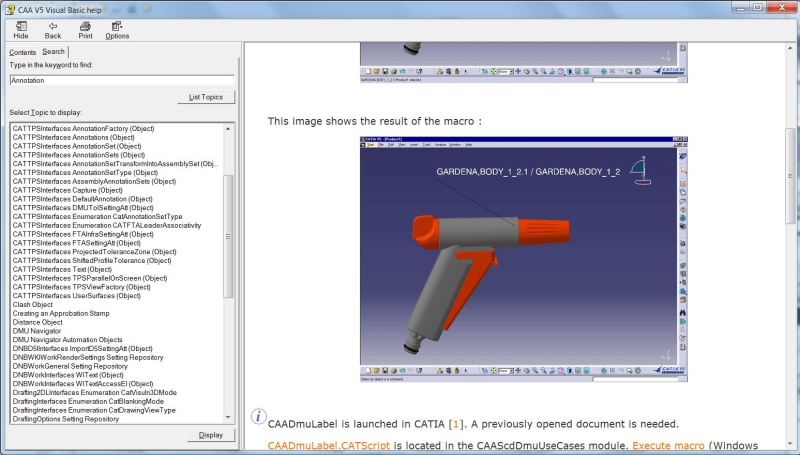Select the Clash Object topic

tap(32, 305)
